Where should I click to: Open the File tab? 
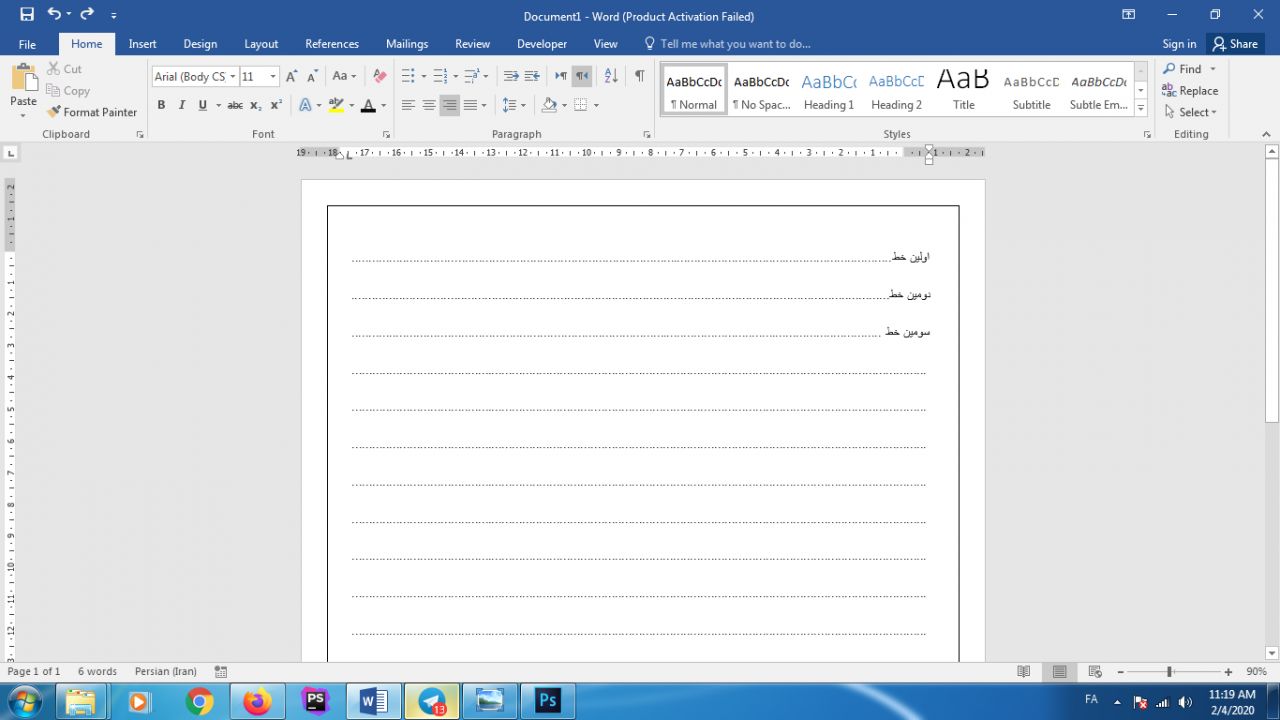(x=27, y=44)
